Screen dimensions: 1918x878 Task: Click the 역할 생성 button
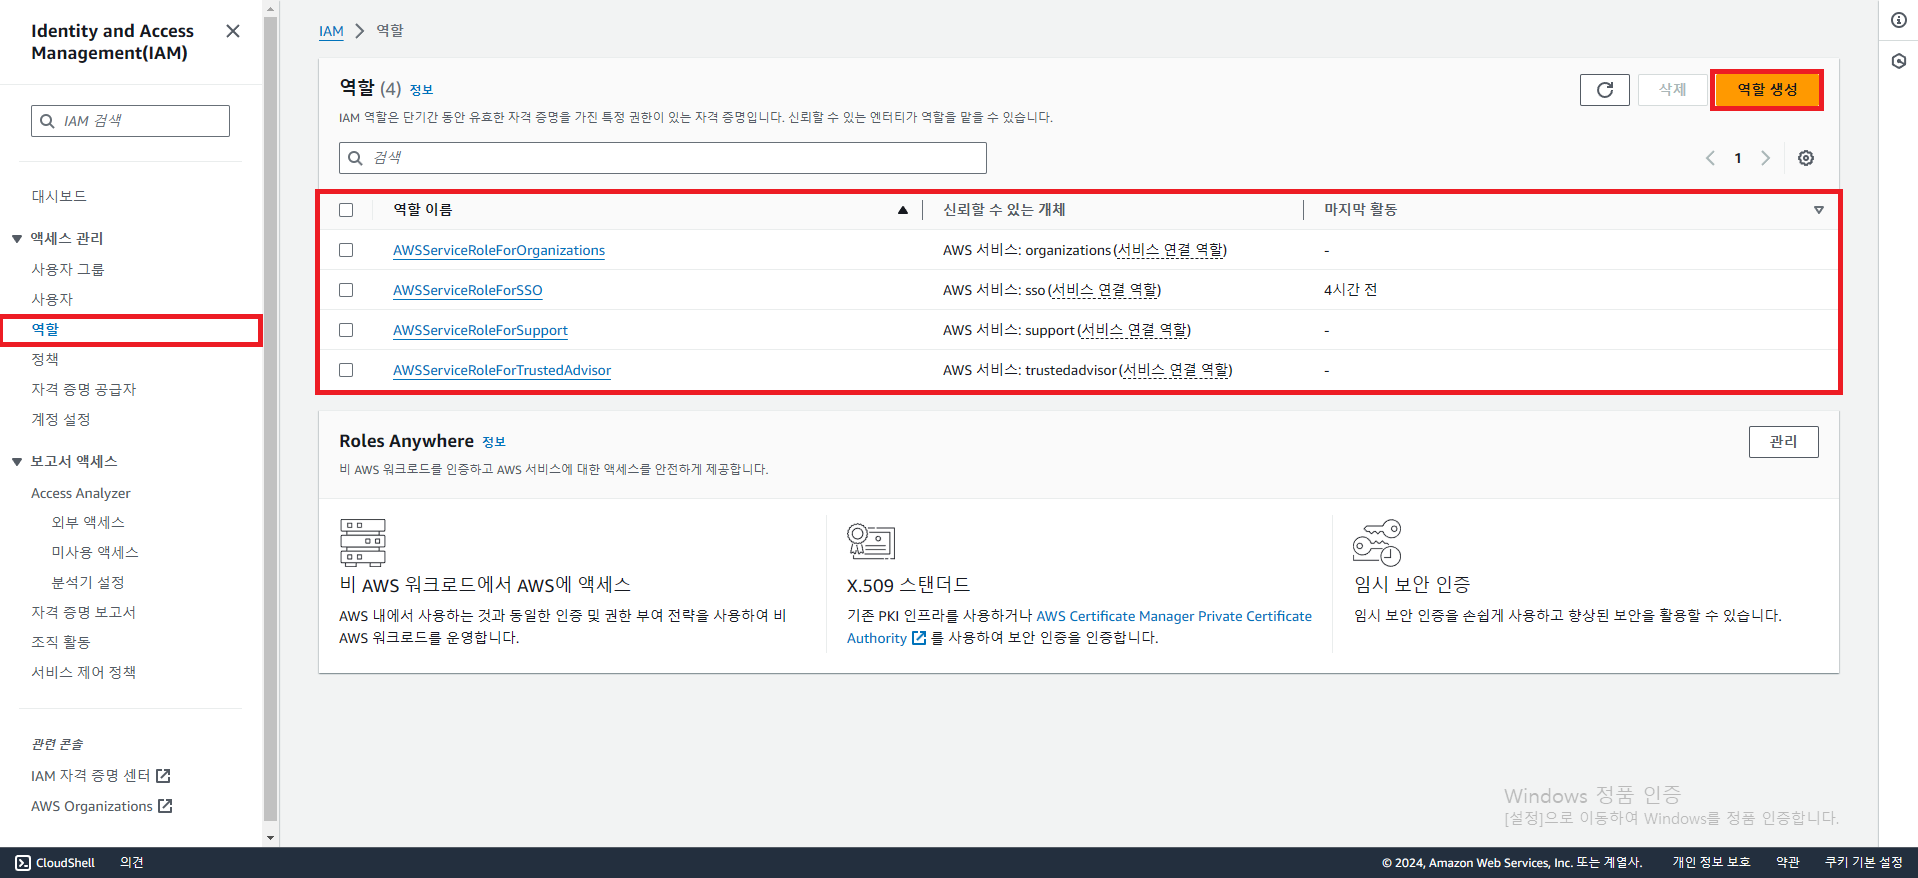[1767, 90]
